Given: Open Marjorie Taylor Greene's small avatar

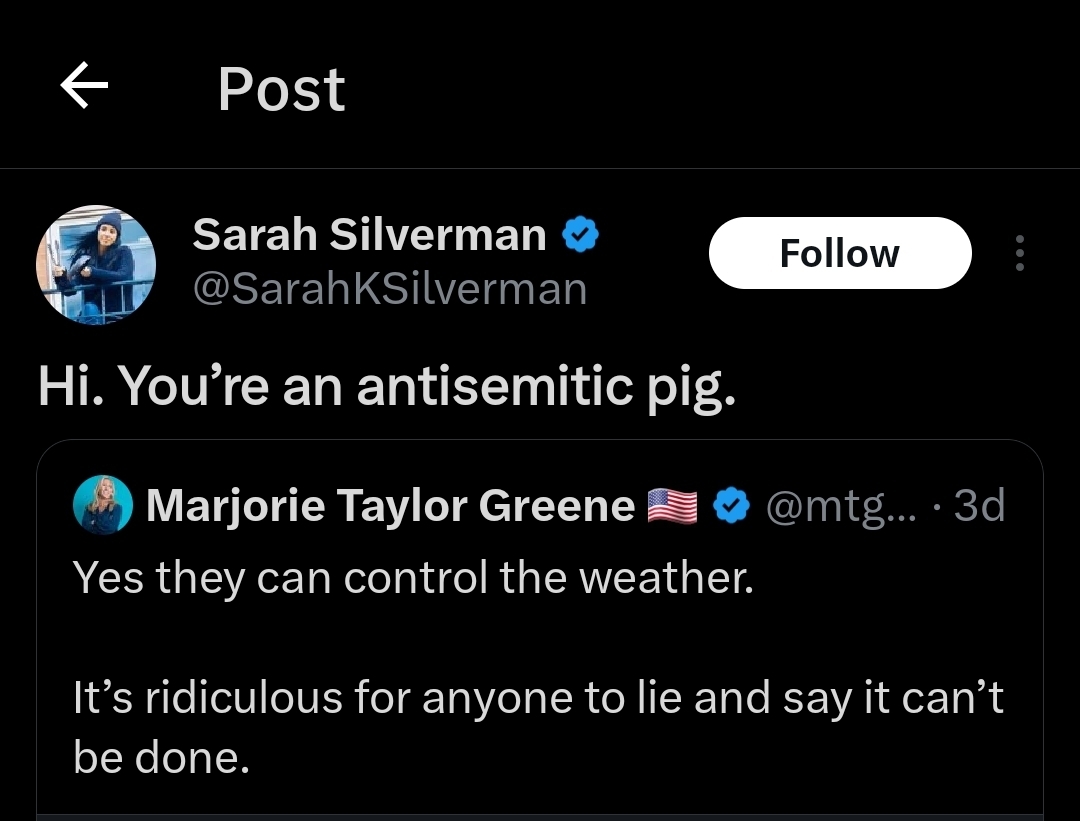Looking at the screenshot, I should point(103,505).
